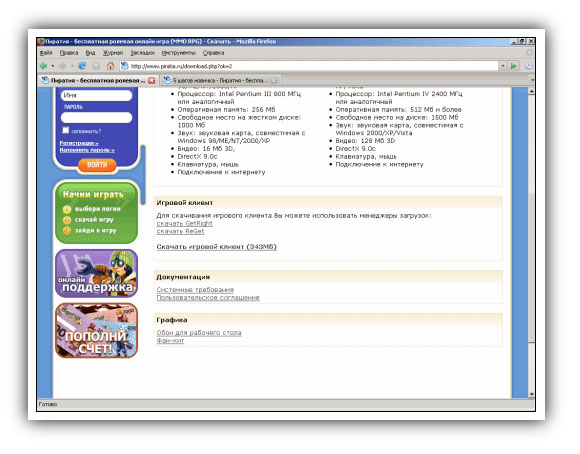Viewport: 580px width, 454px height.
Task: Click the throbber icon in menu bar
Action: click(529, 53)
